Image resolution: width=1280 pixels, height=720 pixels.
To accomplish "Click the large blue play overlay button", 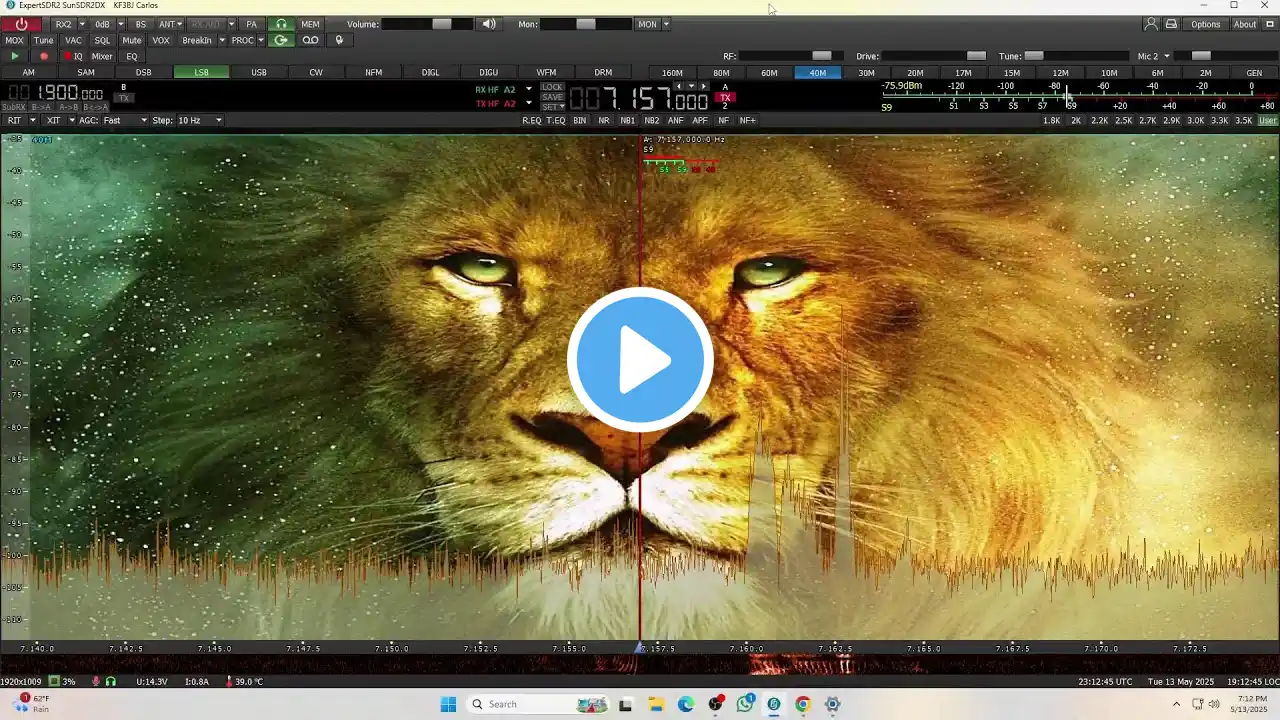I will (x=640, y=360).
